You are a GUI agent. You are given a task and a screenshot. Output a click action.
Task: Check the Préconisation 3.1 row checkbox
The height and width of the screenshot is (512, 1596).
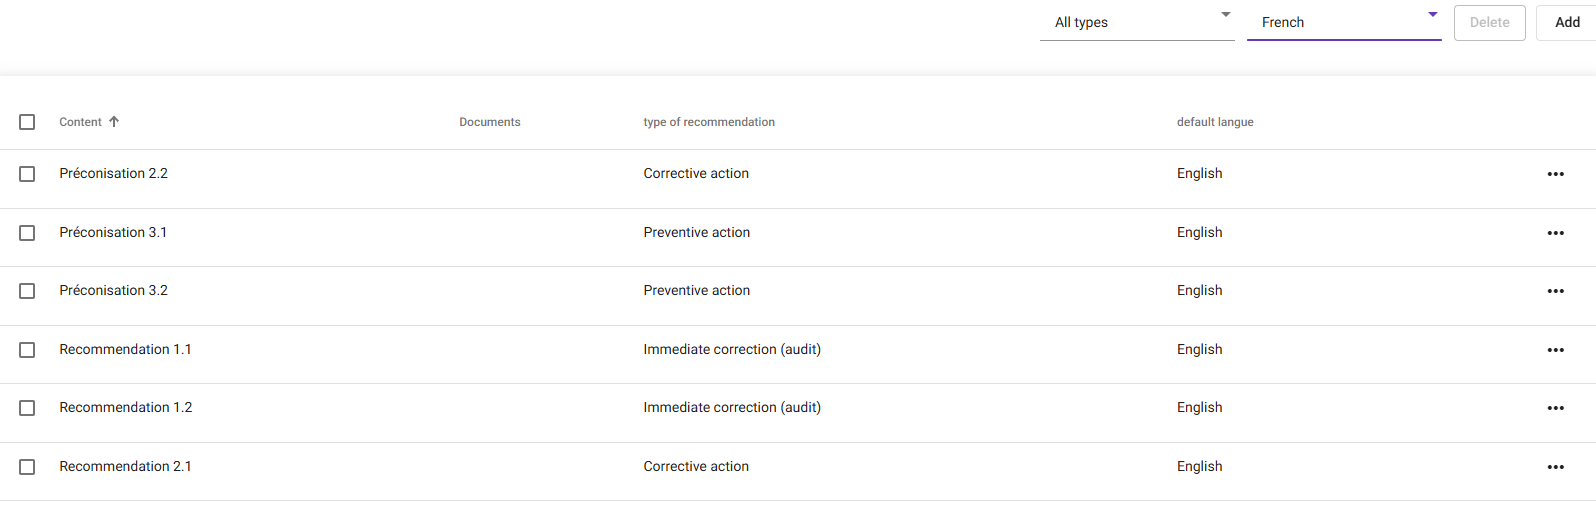(27, 233)
